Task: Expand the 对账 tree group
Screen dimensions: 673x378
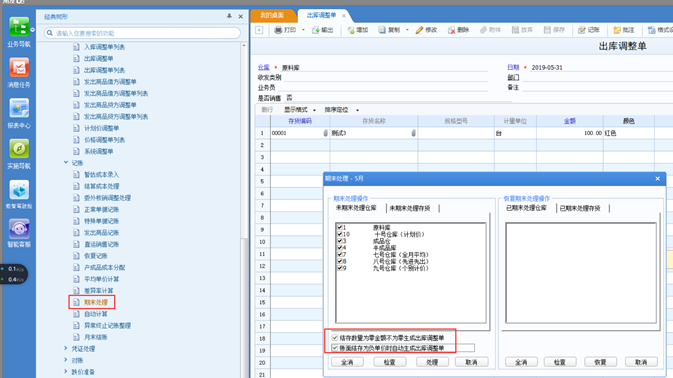Action: 66,360
